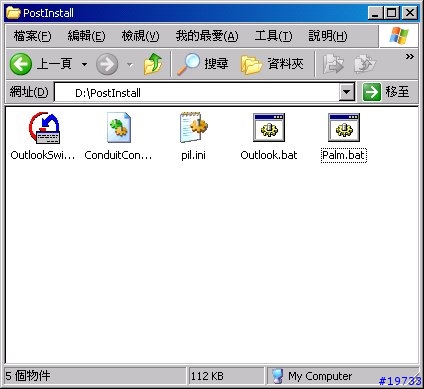
Task: Select the Outlook.bat batch file icon
Action: [x=269, y=127]
